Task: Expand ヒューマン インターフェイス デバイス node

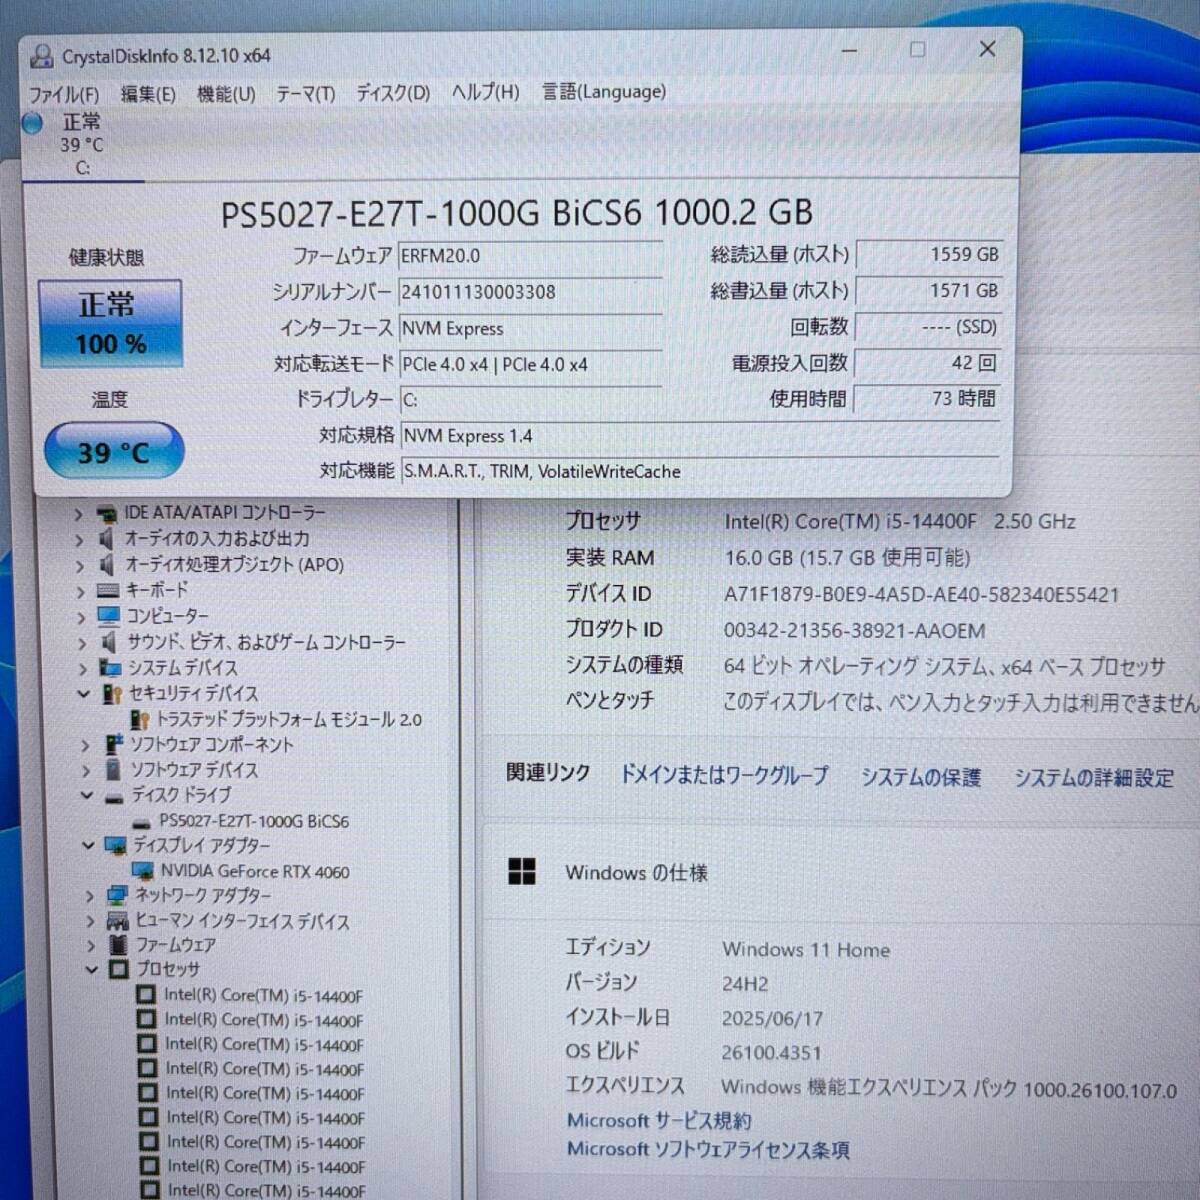Action: 90,921
